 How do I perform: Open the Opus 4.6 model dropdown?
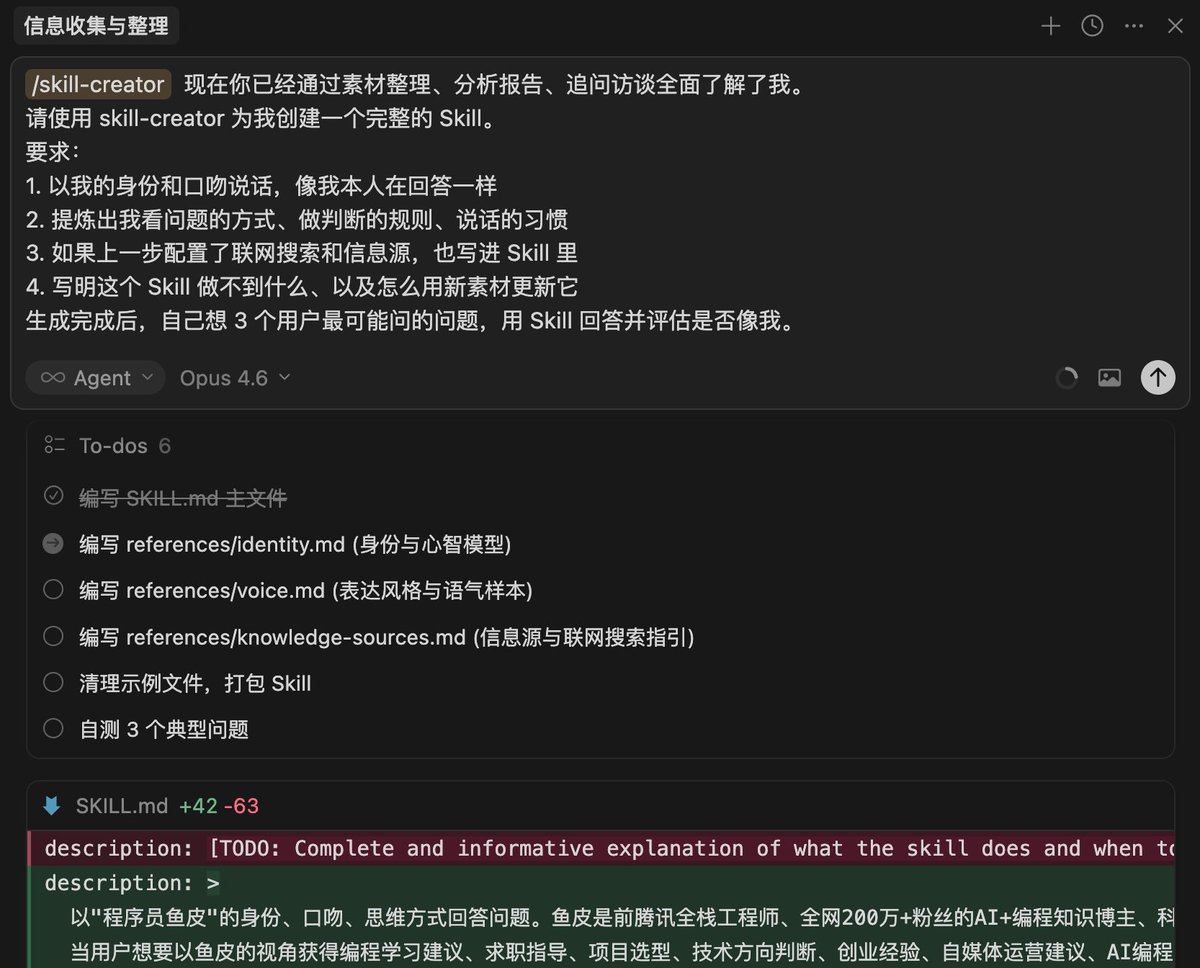point(235,378)
